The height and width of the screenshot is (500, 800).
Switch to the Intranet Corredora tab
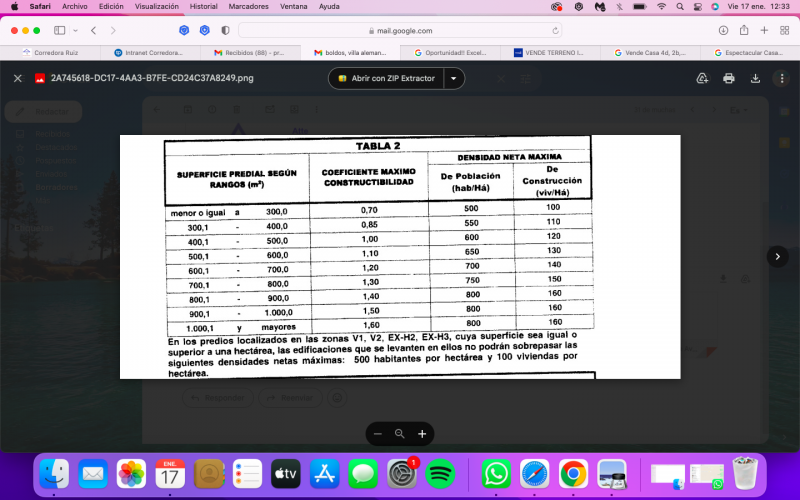(150, 53)
